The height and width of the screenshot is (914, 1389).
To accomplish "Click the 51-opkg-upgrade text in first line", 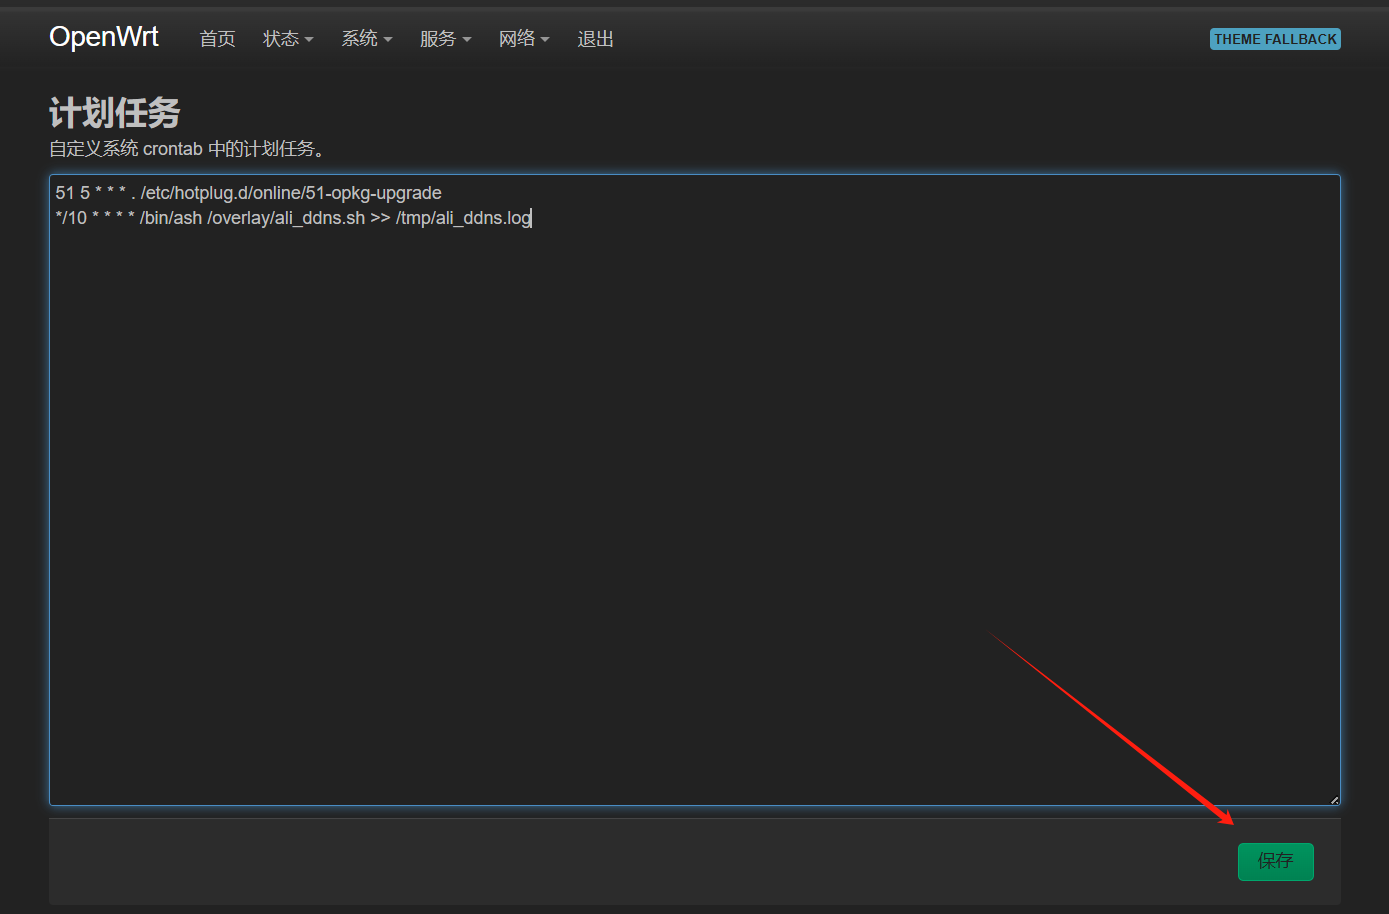I will click(373, 193).
